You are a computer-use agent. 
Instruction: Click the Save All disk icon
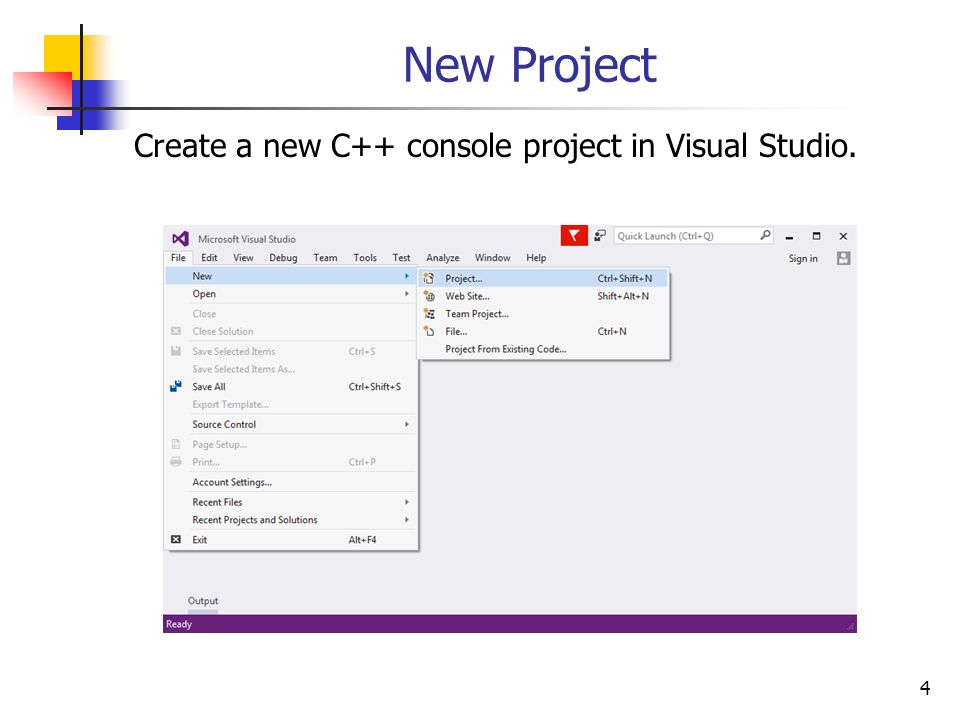click(x=176, y=386)
